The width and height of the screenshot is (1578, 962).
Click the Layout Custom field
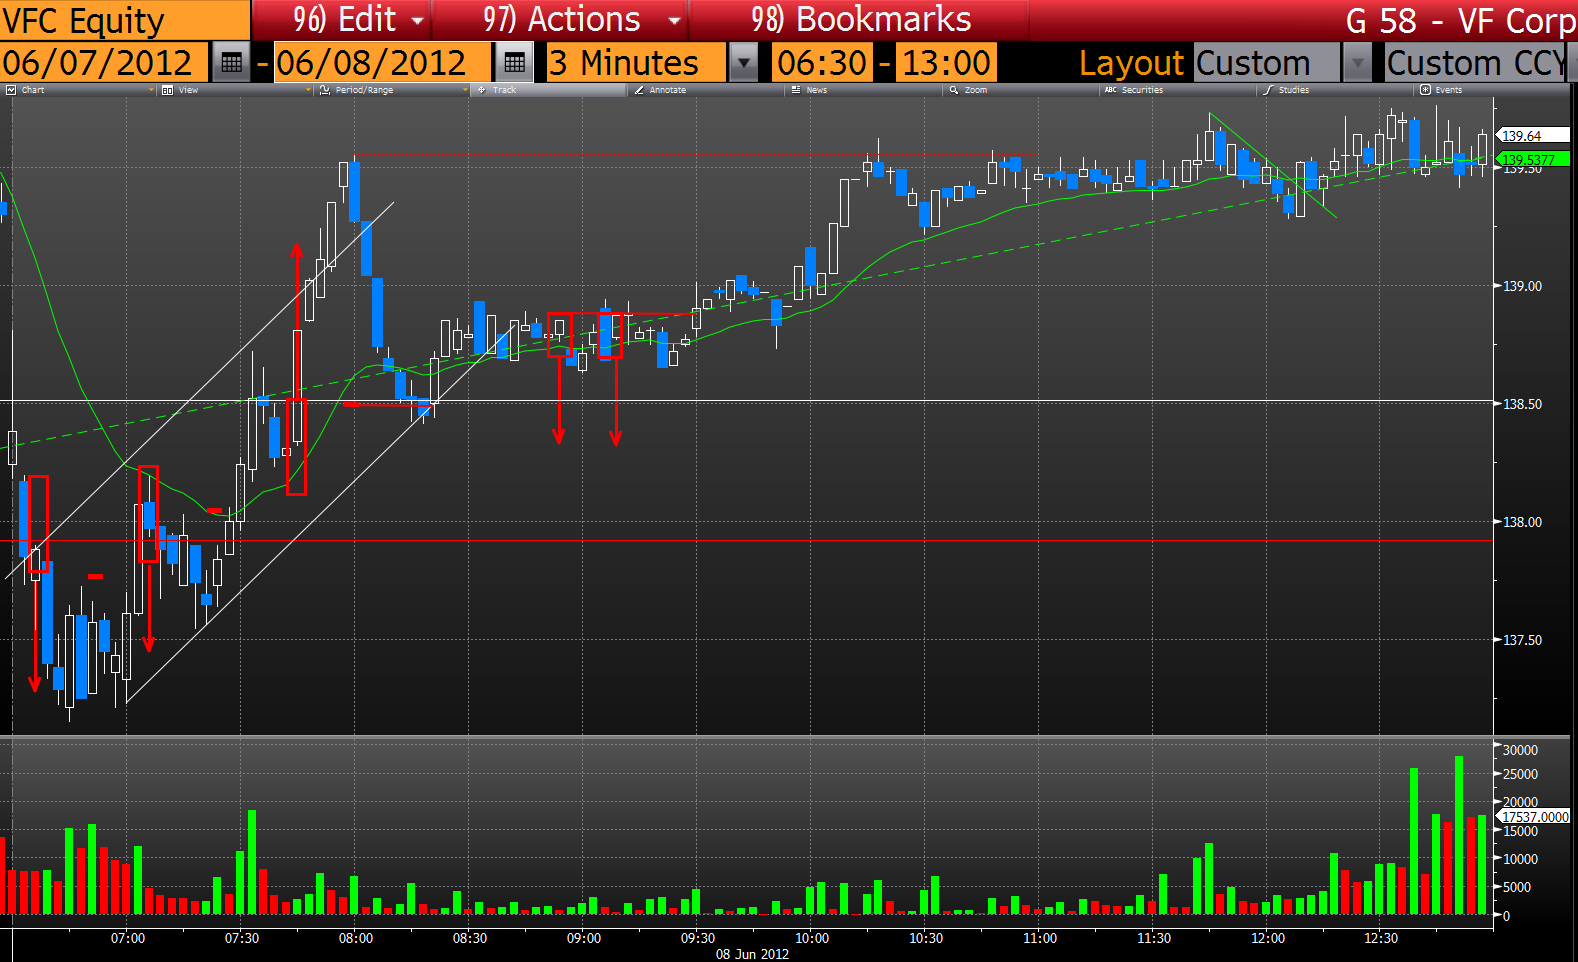point(1267,63)
